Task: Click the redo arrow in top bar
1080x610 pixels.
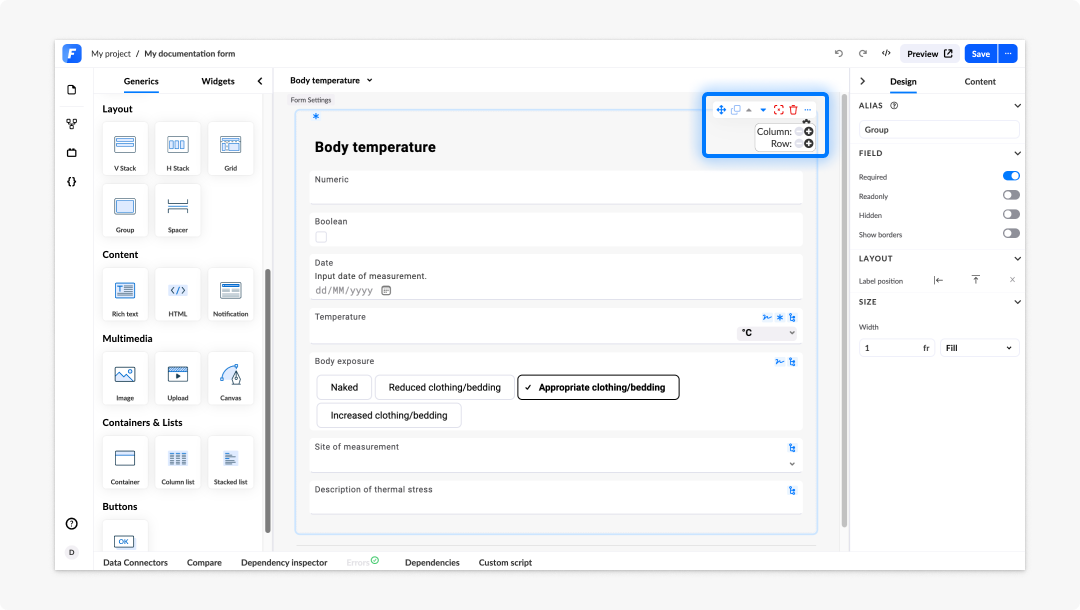Action: [862, 54]
